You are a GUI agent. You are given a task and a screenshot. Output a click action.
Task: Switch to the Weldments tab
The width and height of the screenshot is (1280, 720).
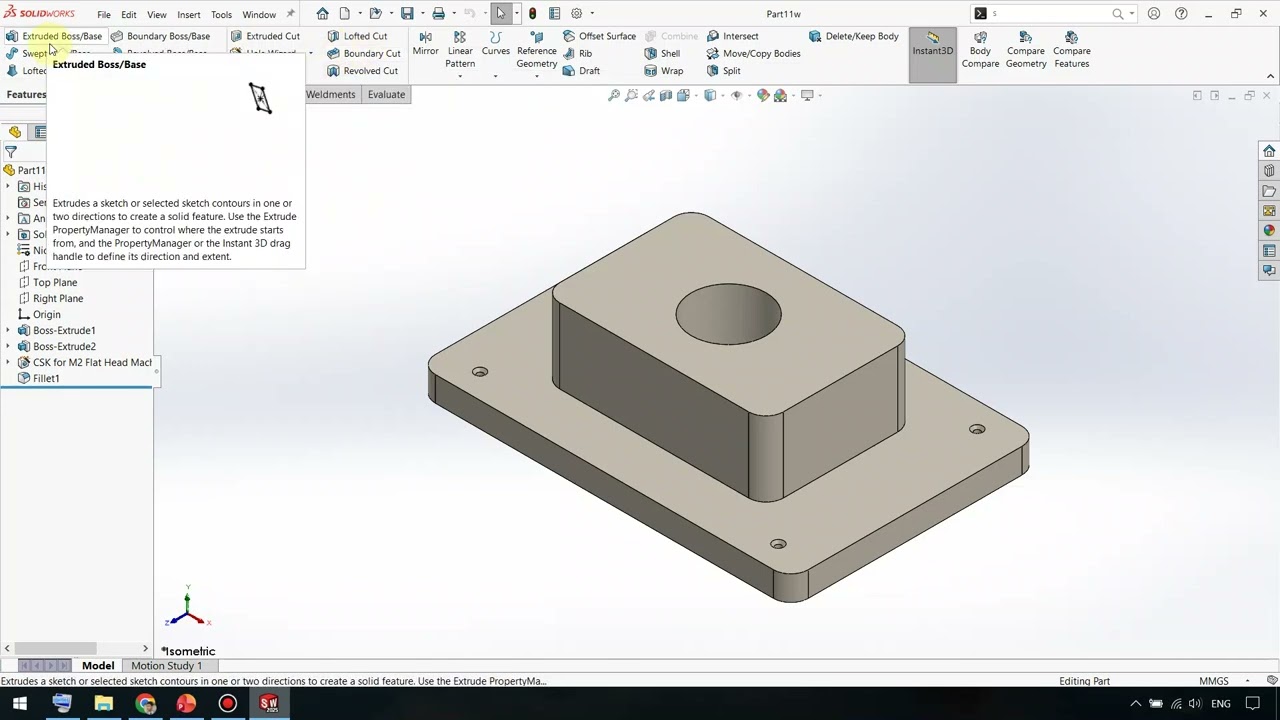click(x=331, y=94)
